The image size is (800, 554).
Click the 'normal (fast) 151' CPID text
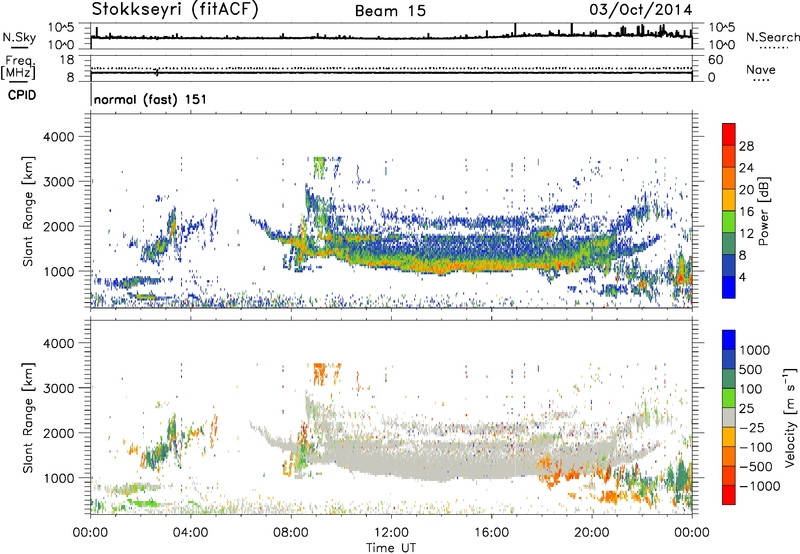point(151,99)
